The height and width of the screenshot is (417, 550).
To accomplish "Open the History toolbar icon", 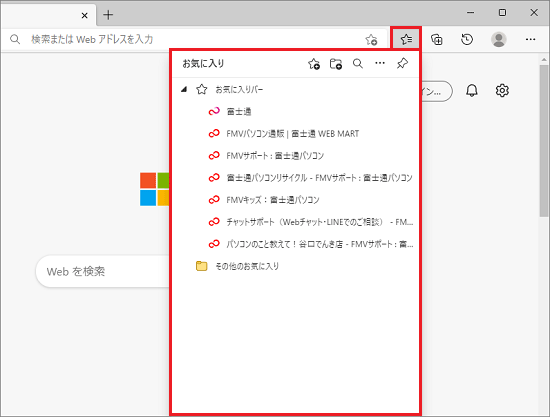I will click(467, 39).
